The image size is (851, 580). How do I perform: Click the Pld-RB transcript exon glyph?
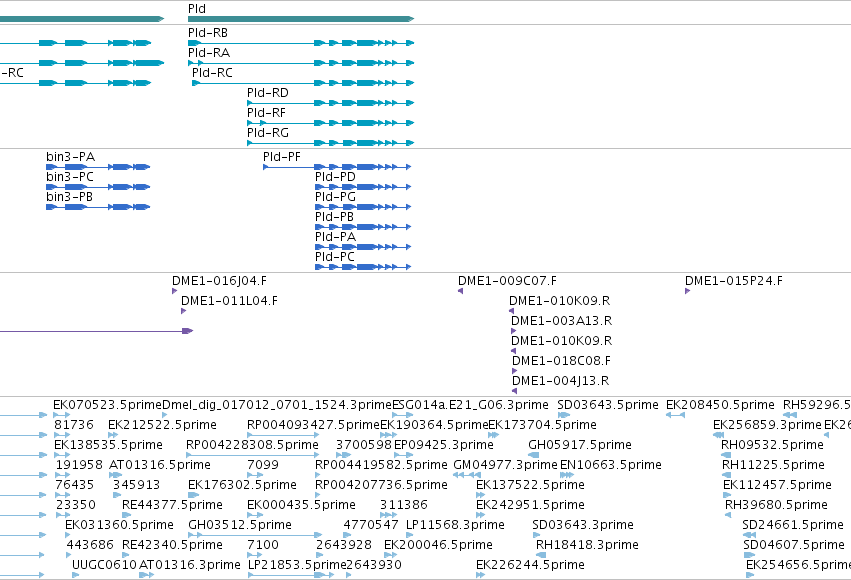(301, 43)
